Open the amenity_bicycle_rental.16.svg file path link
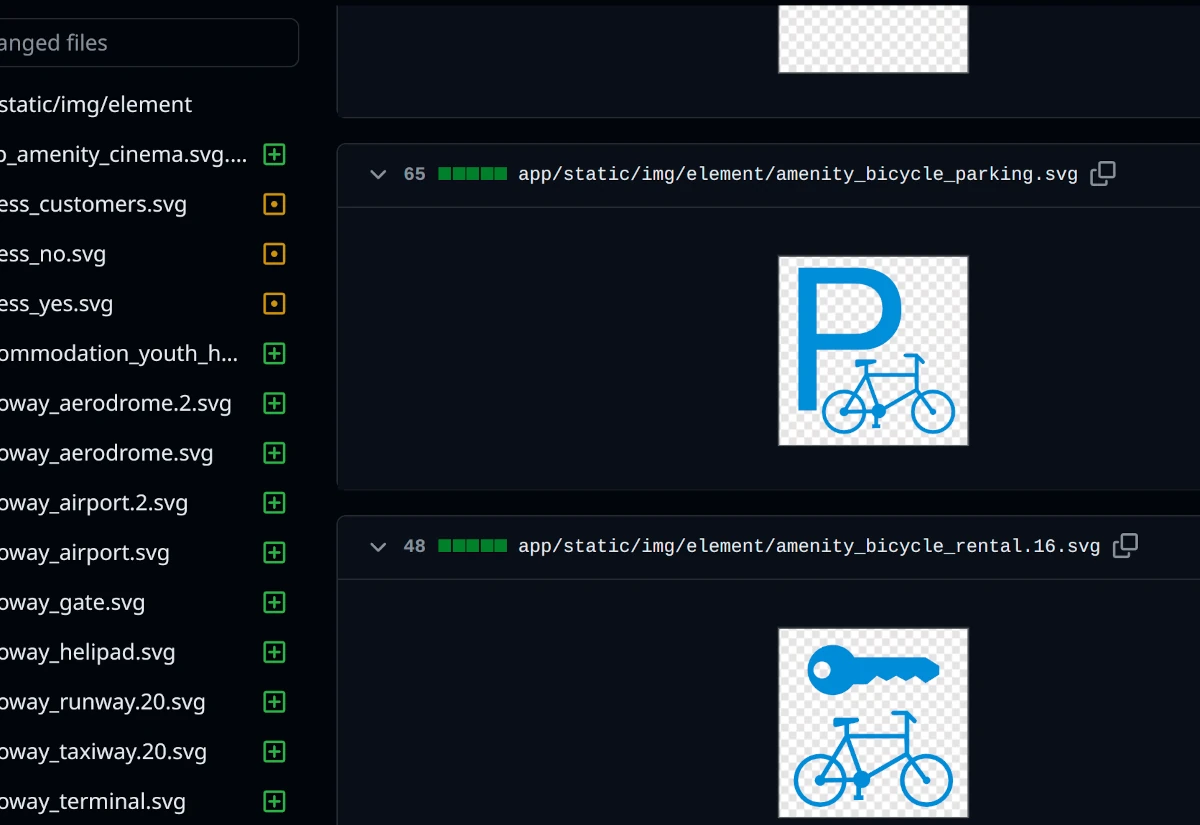This screenshot has height=825, width=1200. point(808,547)
